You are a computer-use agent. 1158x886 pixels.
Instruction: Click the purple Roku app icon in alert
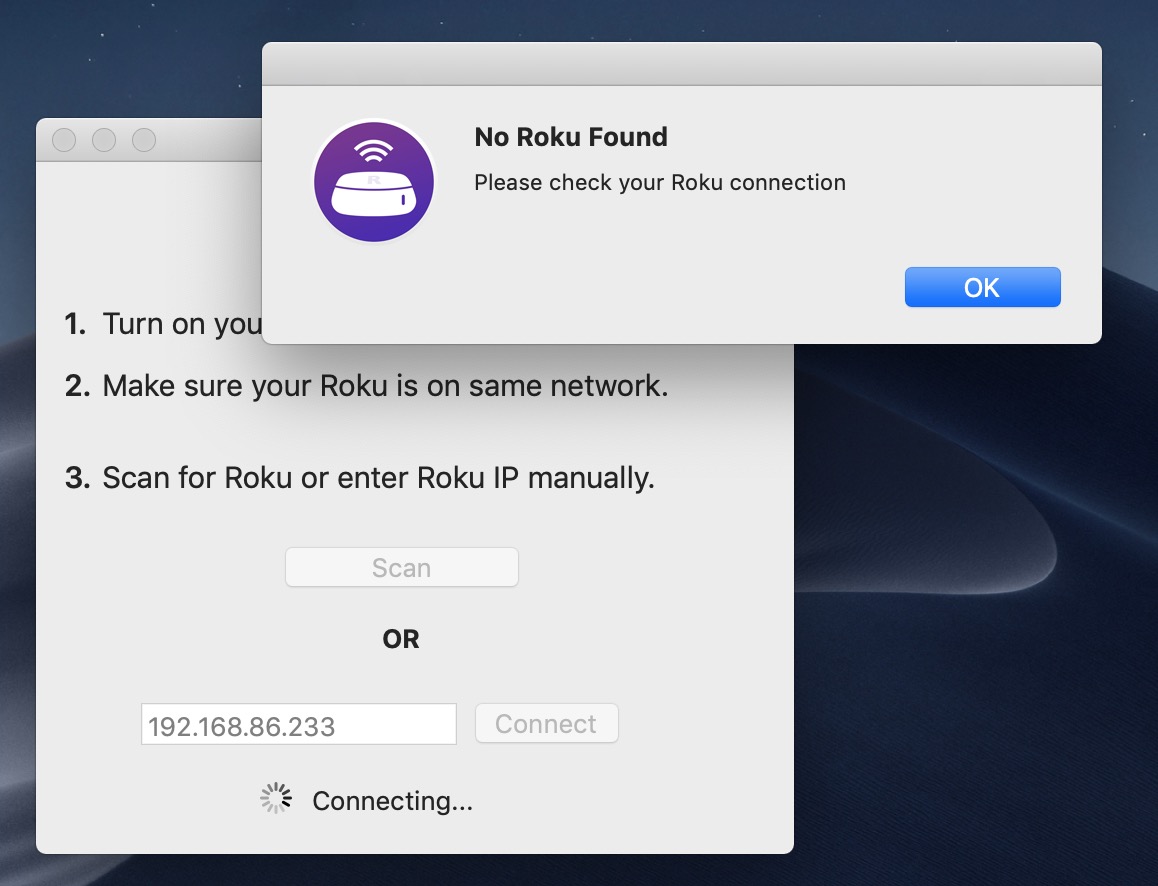374,182
